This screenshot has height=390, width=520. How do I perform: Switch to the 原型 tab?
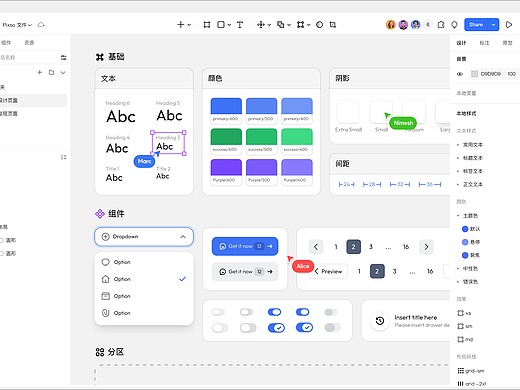507,43
